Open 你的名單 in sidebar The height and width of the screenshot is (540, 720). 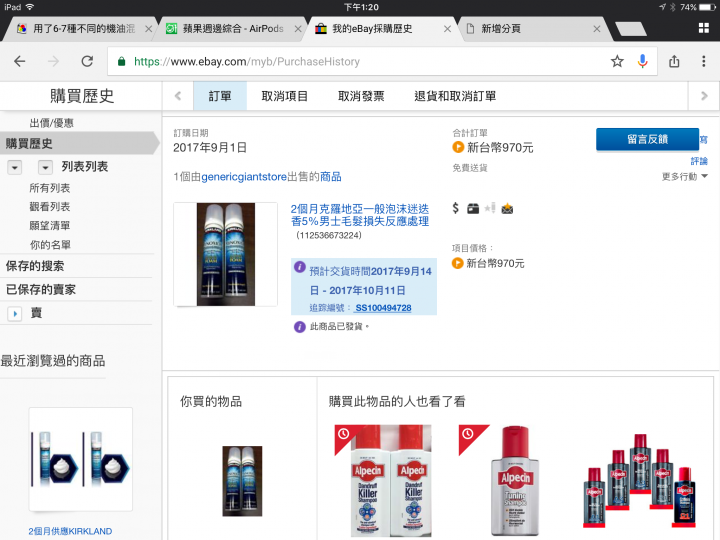pyautogui.click(x=50, y=245)
